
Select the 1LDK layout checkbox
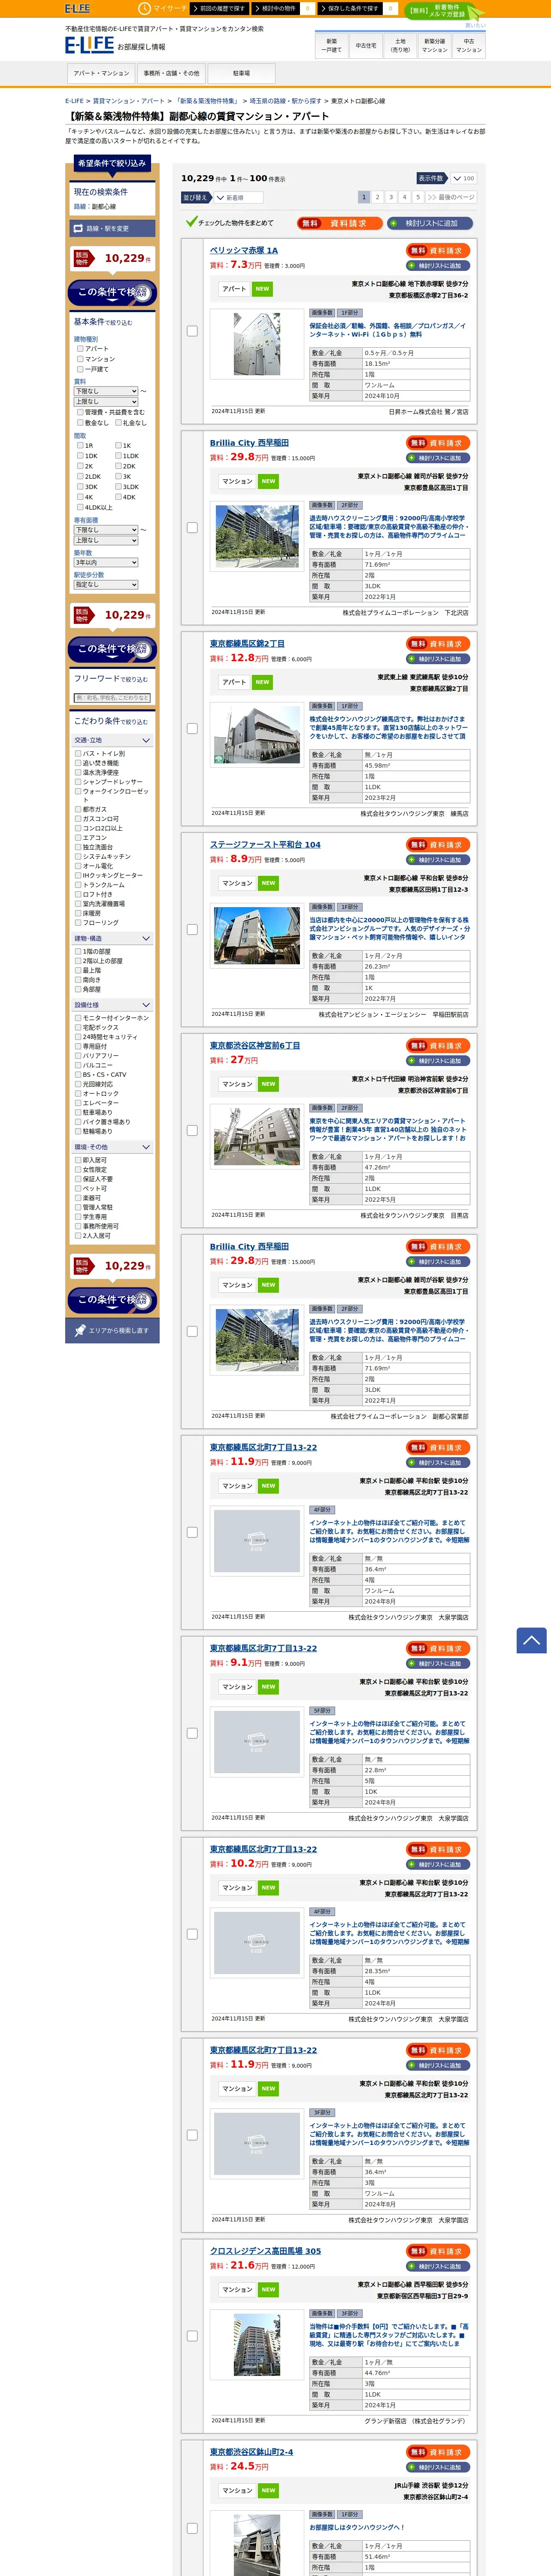coord(118,456)
